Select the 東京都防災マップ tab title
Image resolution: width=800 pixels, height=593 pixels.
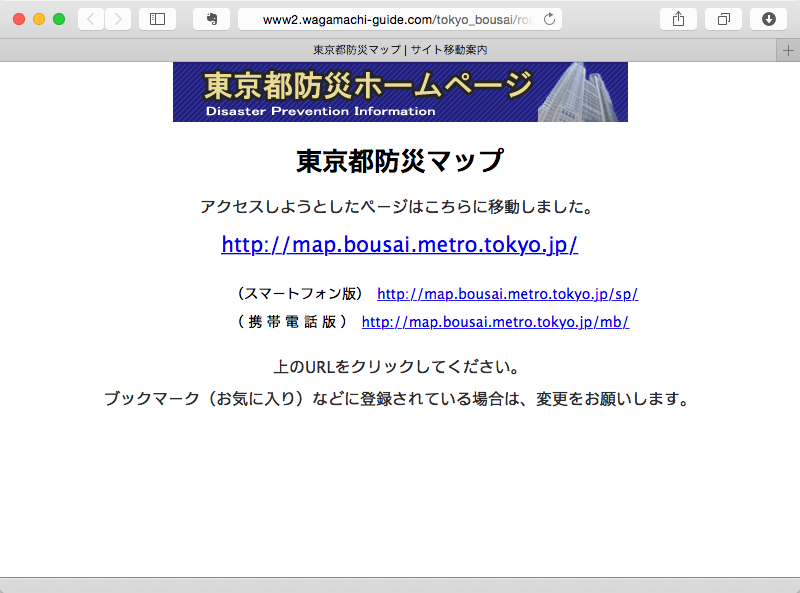pyautogui.click(x=400, y=50)
